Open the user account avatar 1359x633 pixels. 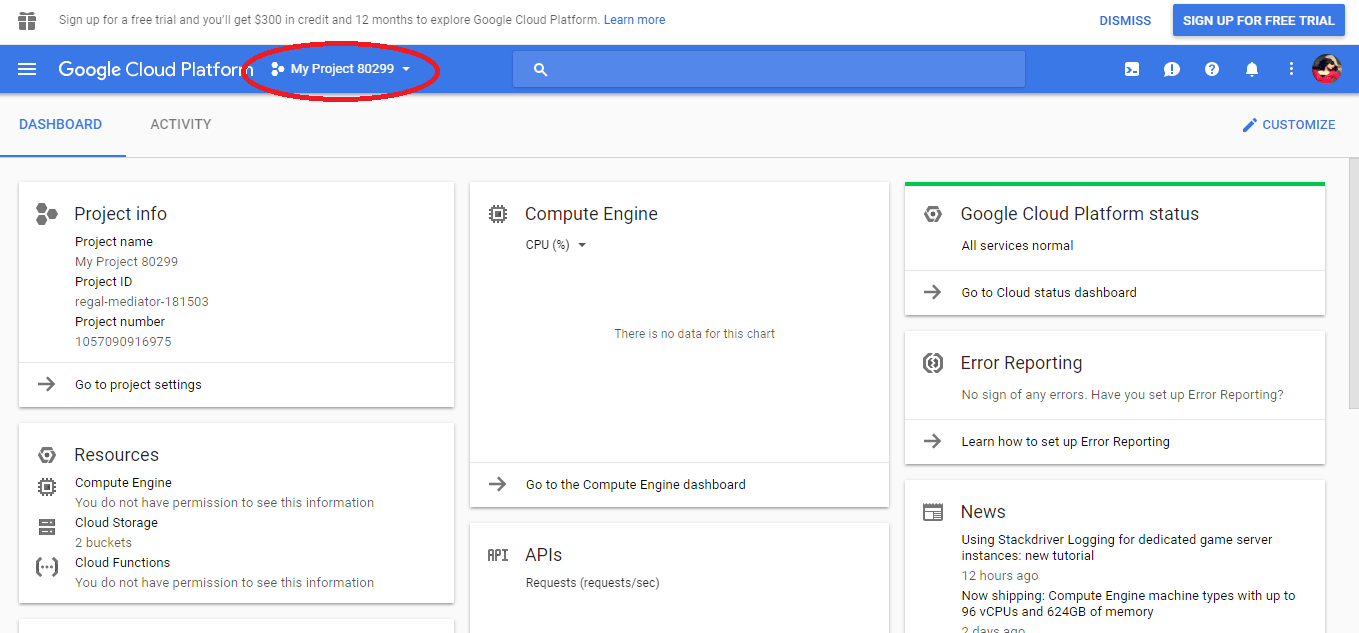1326,69
